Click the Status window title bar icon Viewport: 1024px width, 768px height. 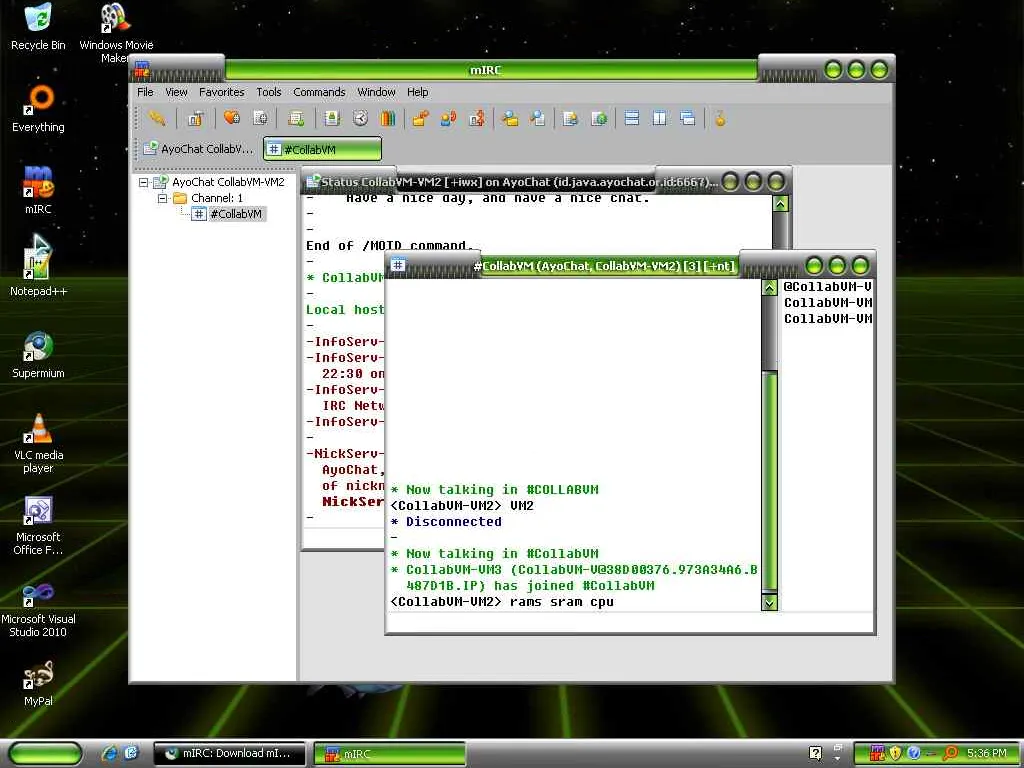point(313,180)
